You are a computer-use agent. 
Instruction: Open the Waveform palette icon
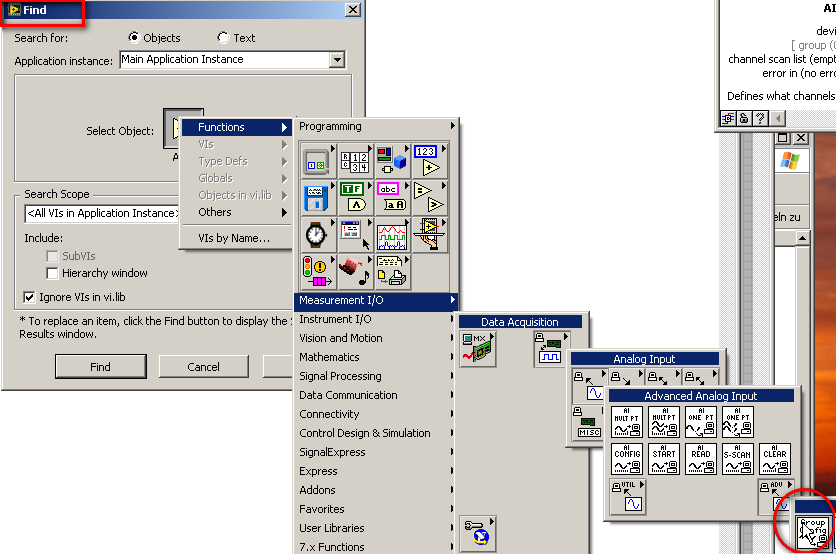393,235
